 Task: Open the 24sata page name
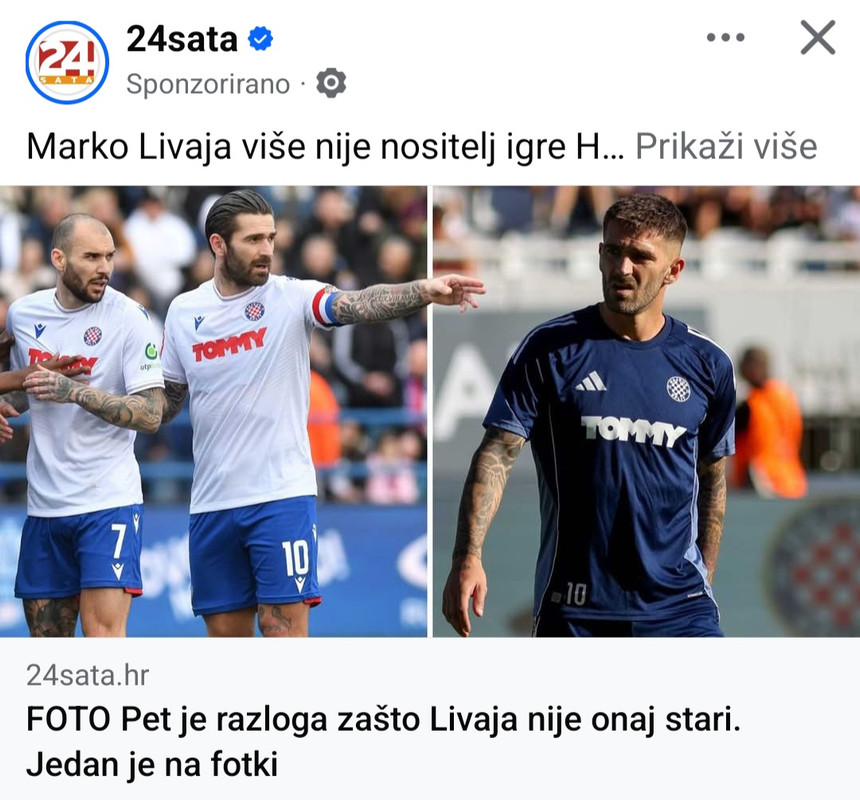pos(182,39)
